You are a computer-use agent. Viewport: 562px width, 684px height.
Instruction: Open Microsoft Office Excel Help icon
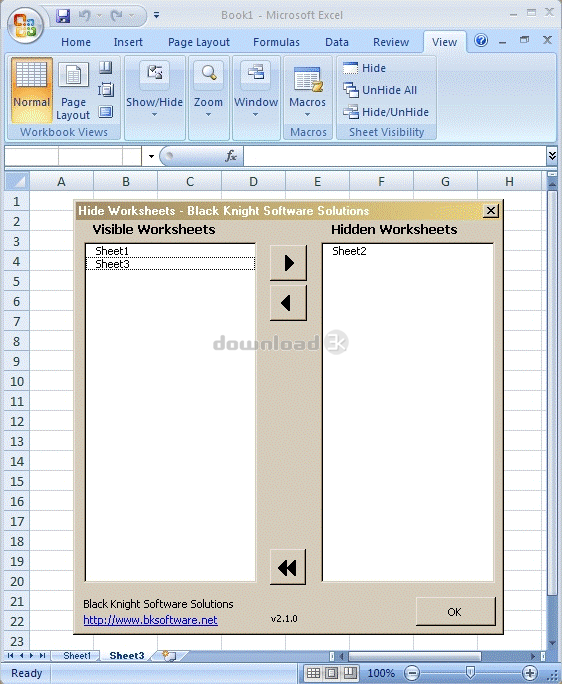481,41
